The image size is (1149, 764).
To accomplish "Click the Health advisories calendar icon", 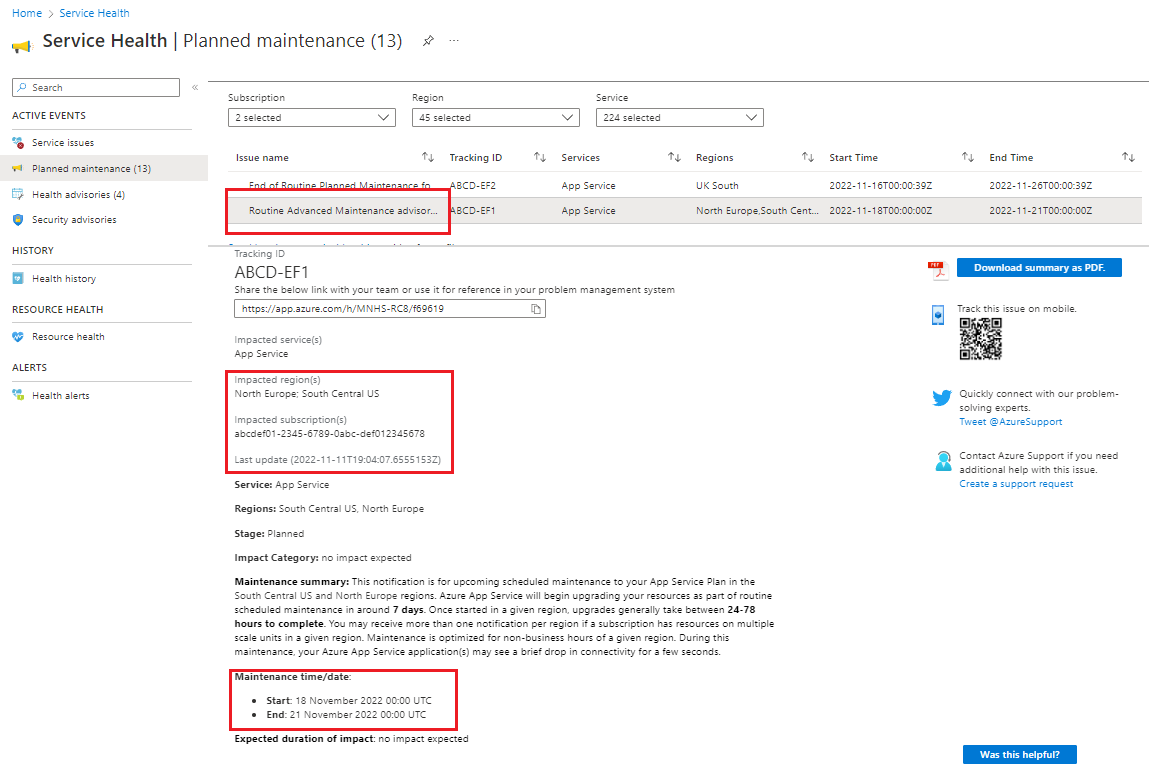I will [x=18, y=194].
